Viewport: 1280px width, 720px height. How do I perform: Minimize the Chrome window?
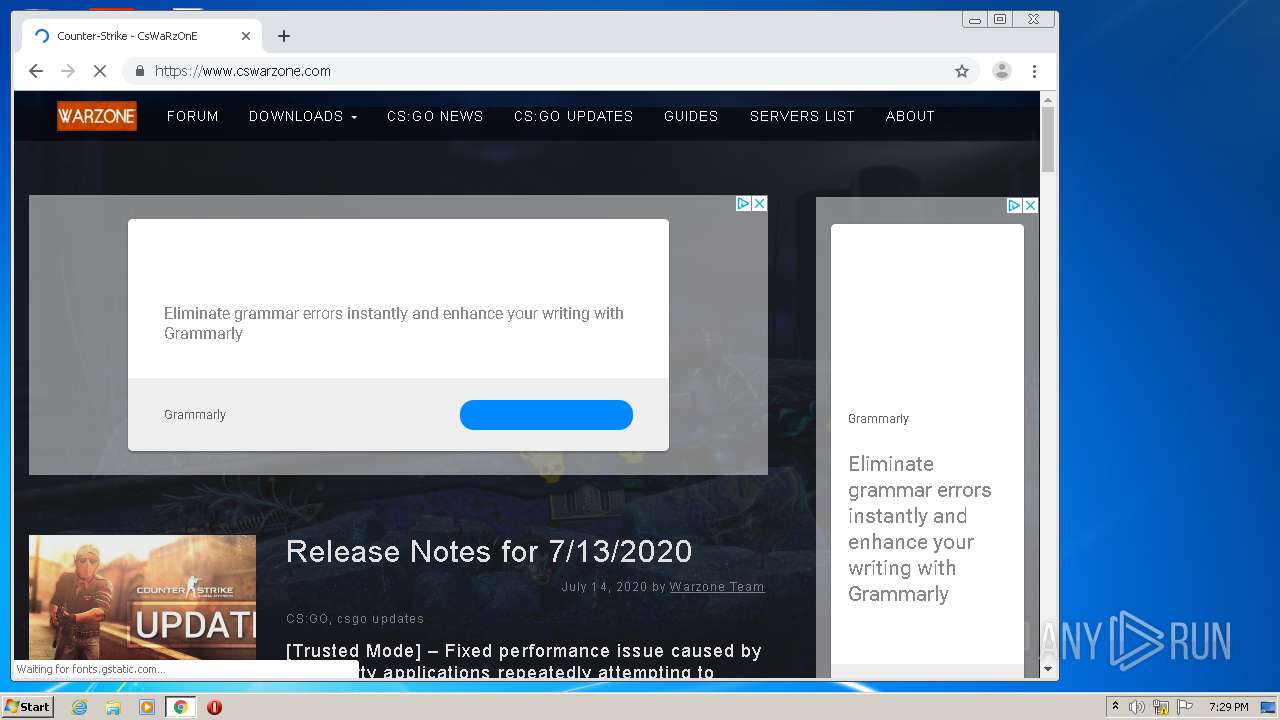coord(974,19)
